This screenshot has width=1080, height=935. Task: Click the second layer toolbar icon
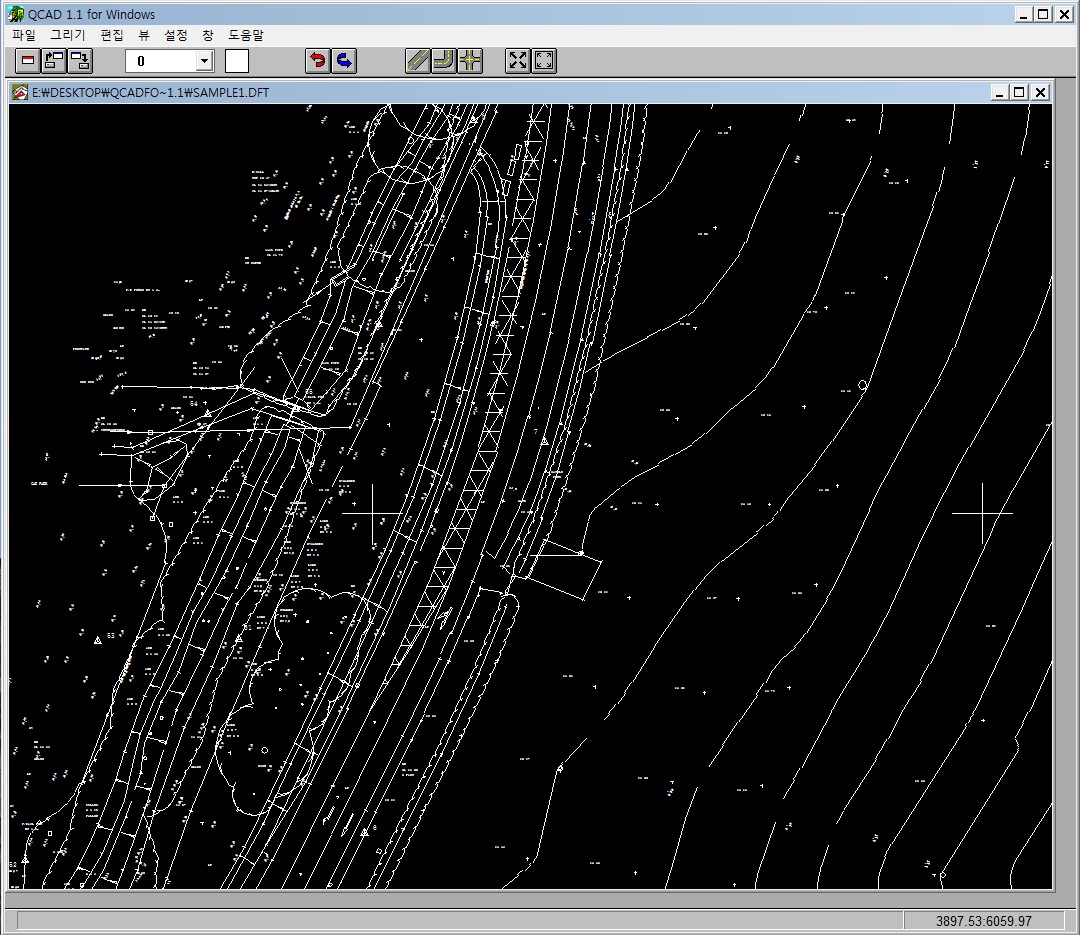point(54,61)
